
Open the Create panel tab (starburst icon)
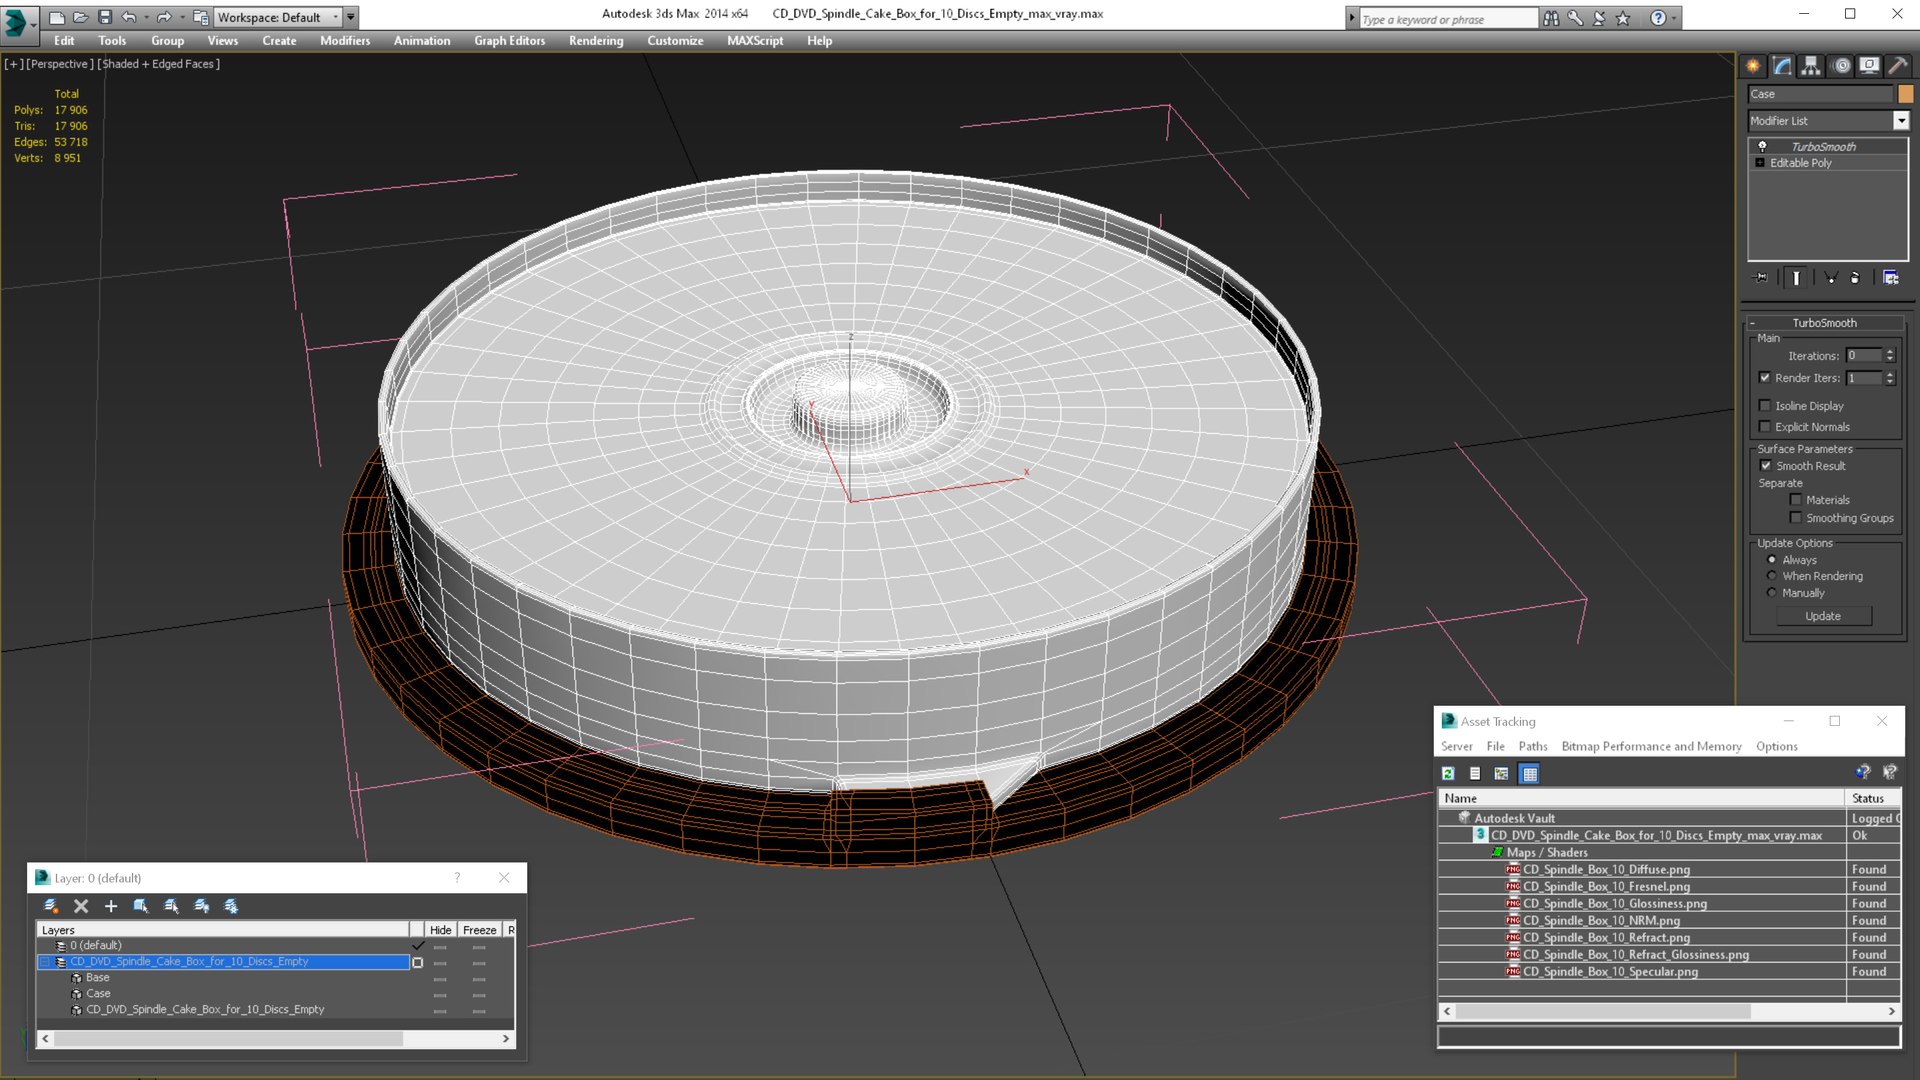[x=1753, y=66]
